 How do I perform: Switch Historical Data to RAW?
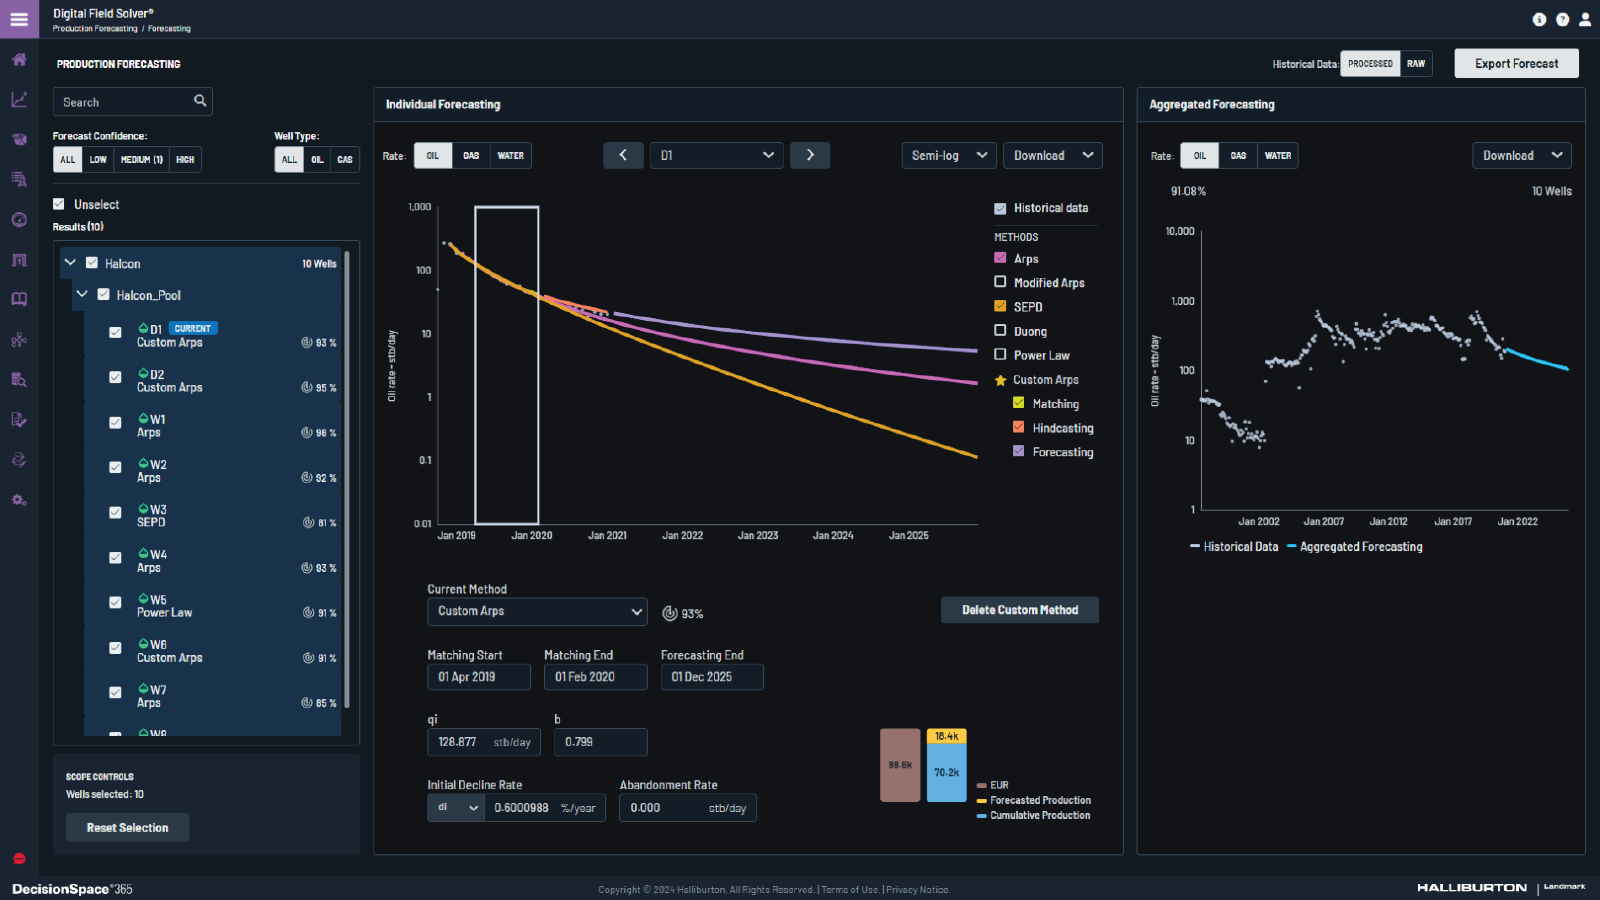(x=1416, y=63)
